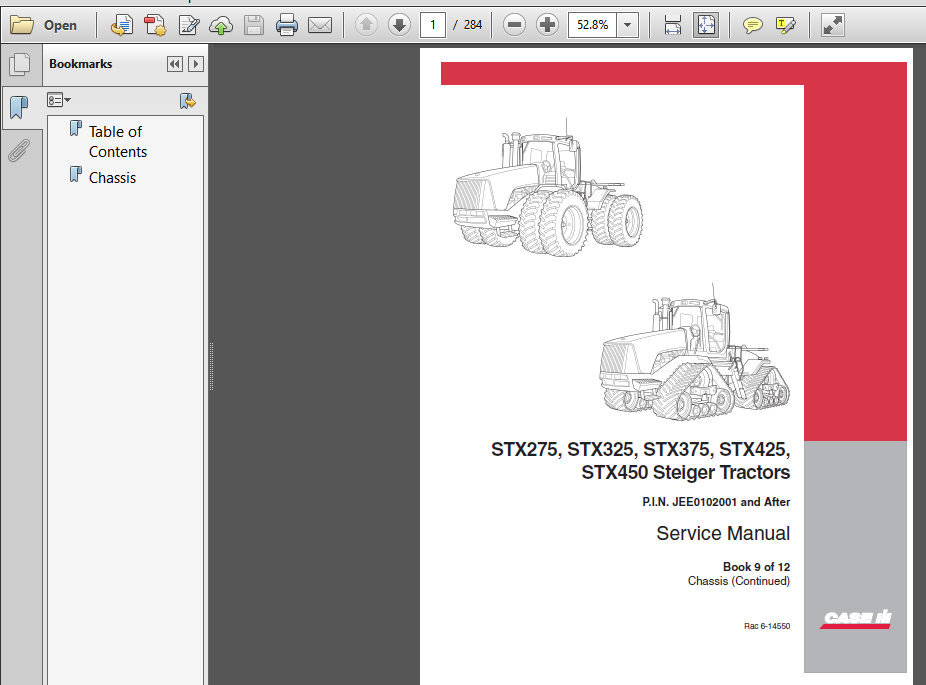Toggle the fit full page icon
Viewport: 926px width, 685px height.
click(x=706, y=25)
